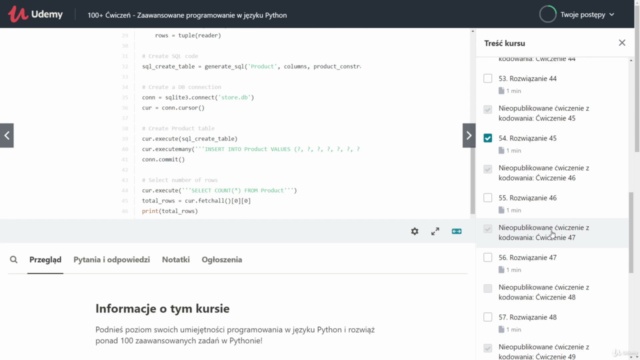Image resolution: width=640 pixels, height=360 pixels.
Task: Open lecture 53. Rozwiązanie 44
Action: 527,78
